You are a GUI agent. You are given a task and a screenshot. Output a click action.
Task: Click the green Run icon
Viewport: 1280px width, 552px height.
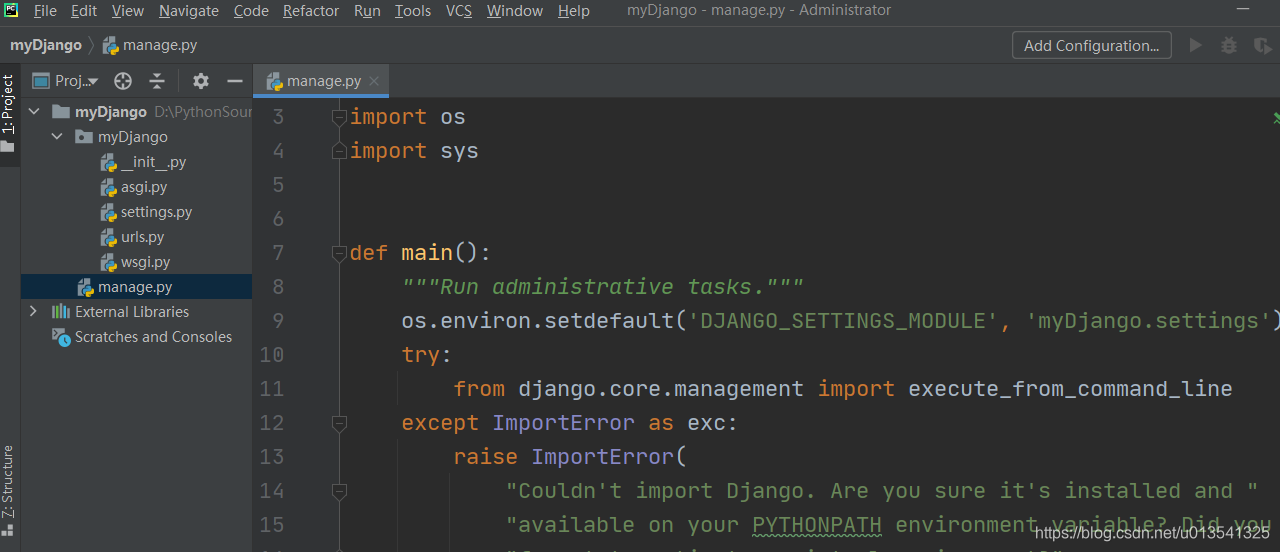[x=1195, y=45]
